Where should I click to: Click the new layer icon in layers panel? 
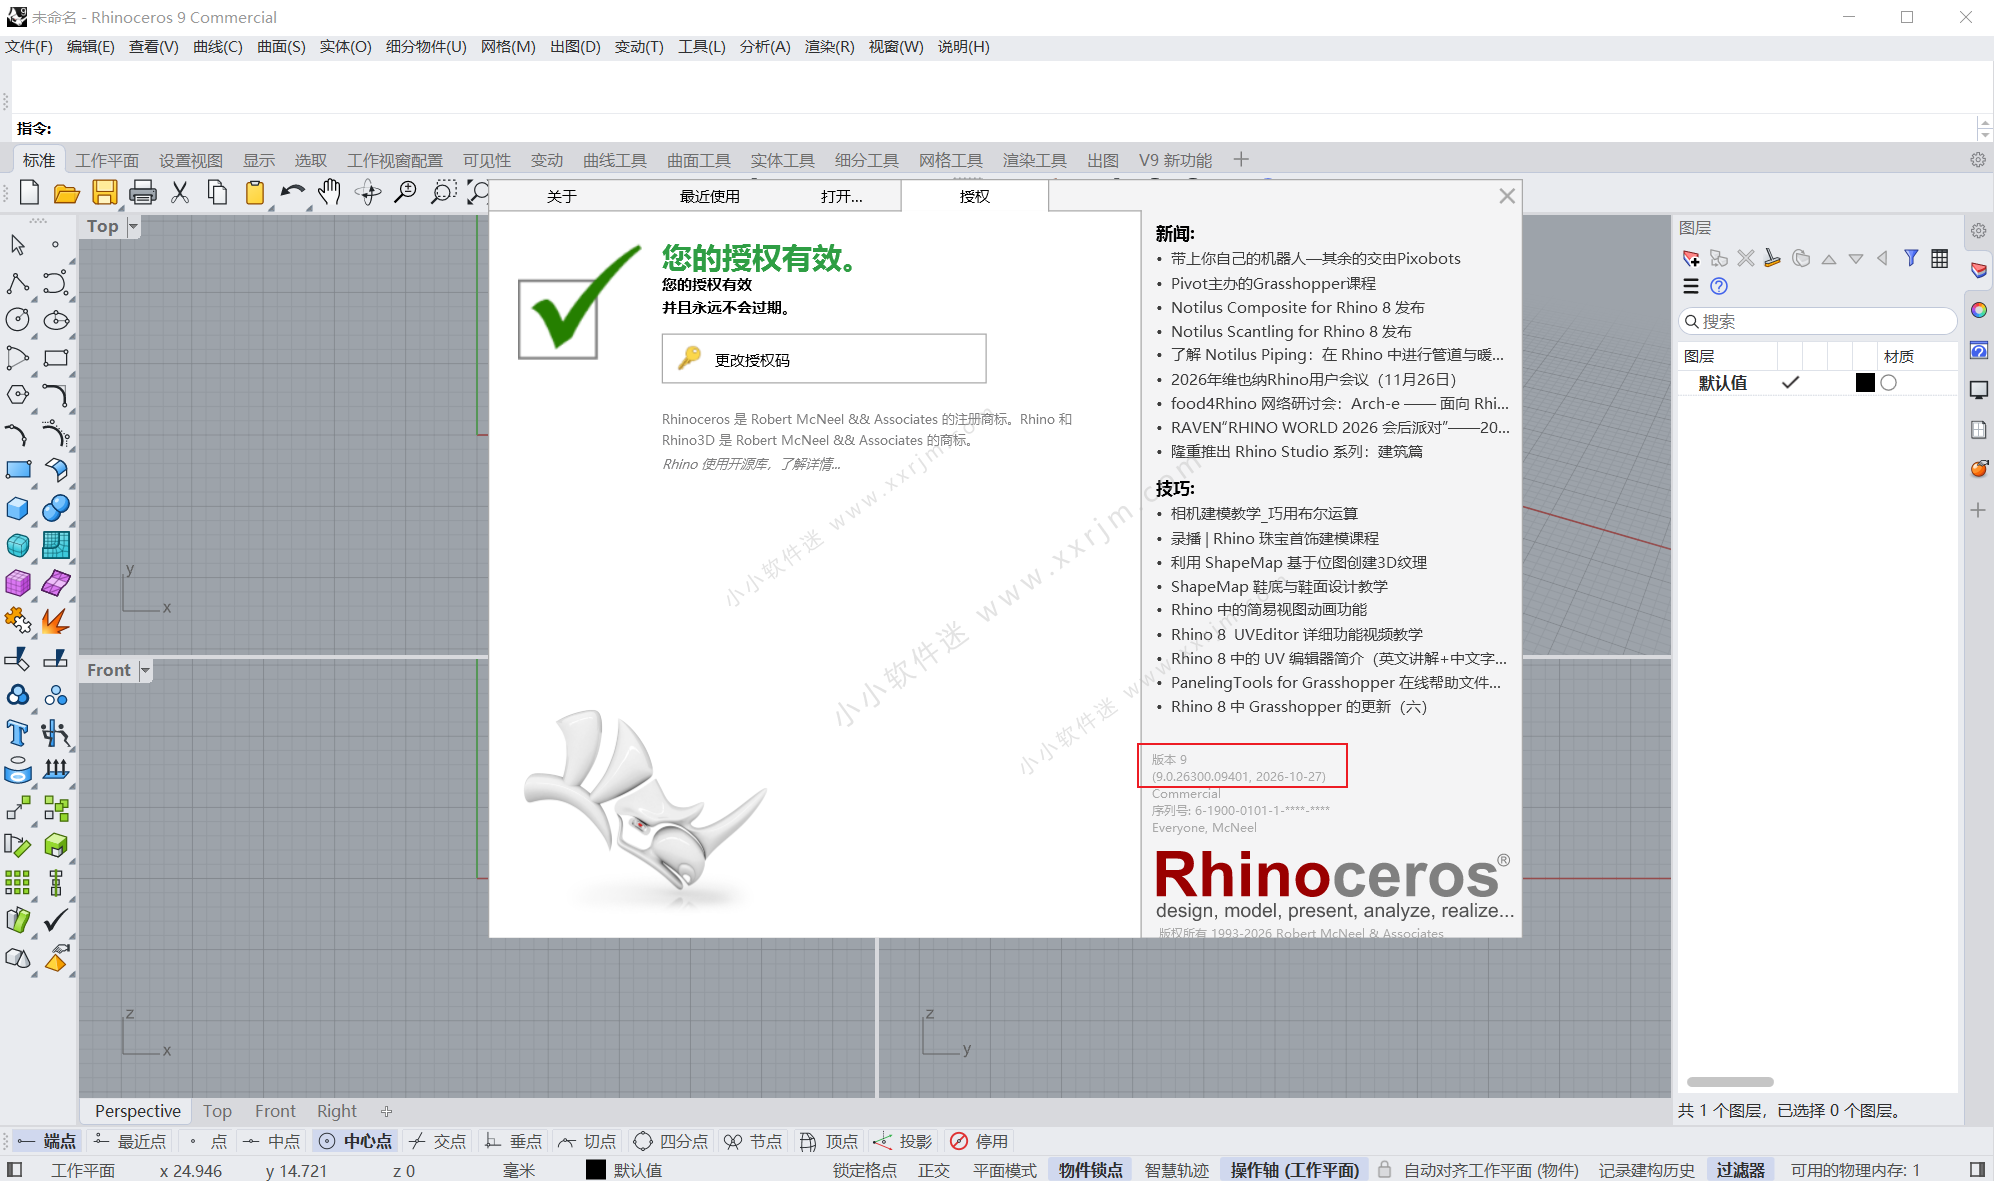tap(1691, 258)
